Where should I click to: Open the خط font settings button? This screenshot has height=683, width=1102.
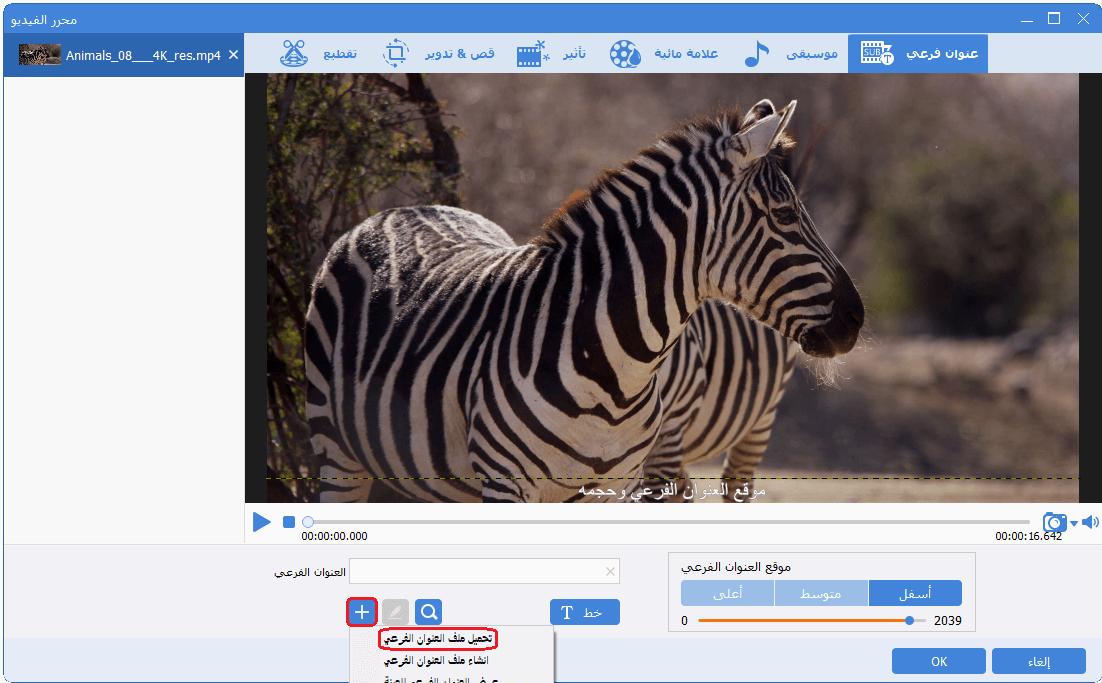(585, 612)
